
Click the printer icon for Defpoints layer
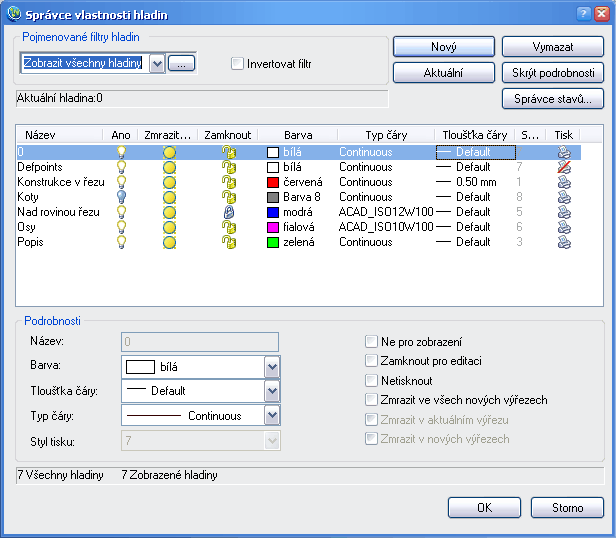click(564, 167)
